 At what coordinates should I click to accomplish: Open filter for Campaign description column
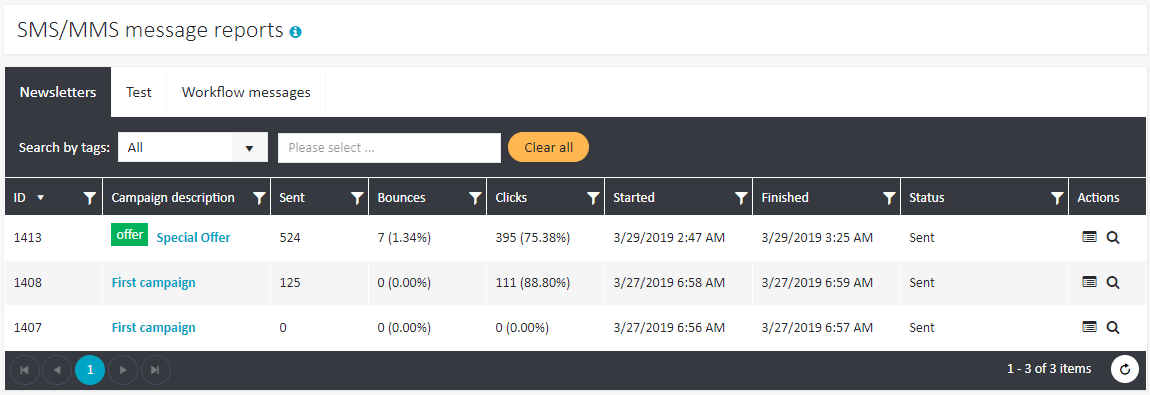258,198
